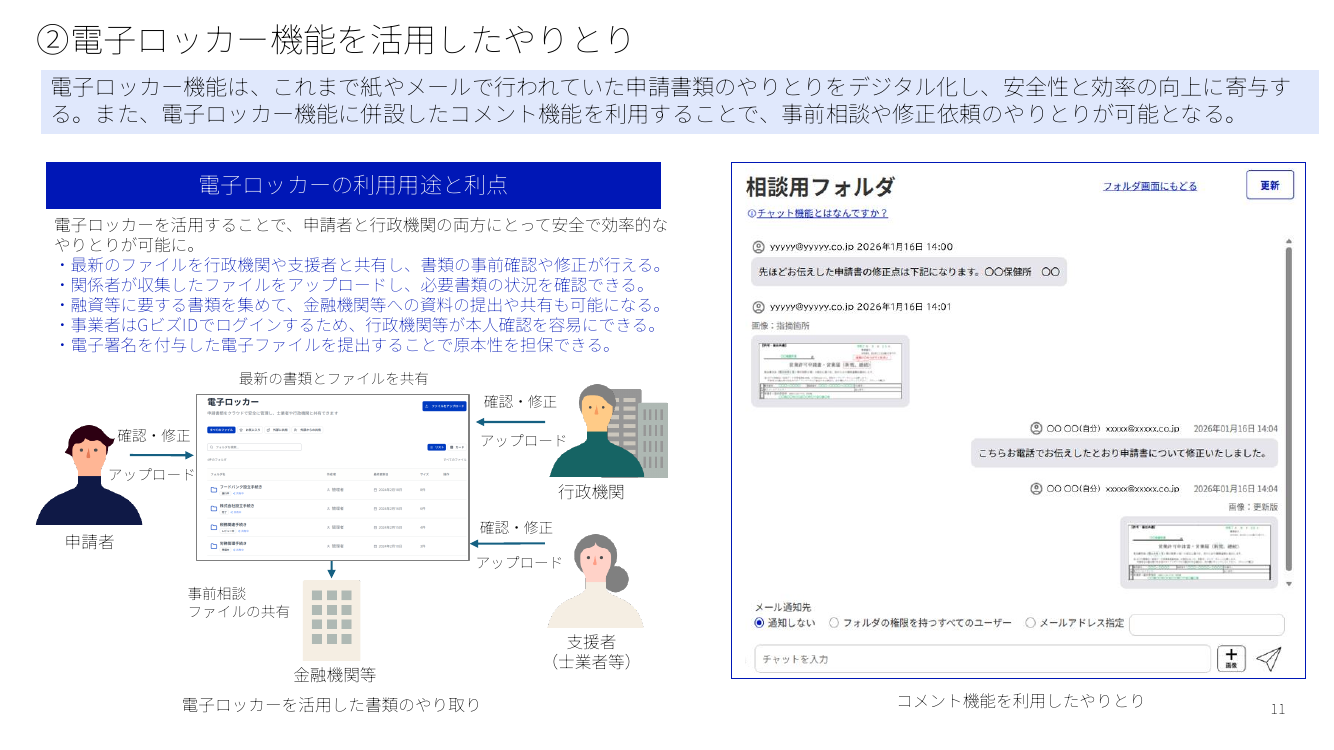
Task: Switch to the star お気に入り tab in 電子ロッカー
Action: point(250,429)
